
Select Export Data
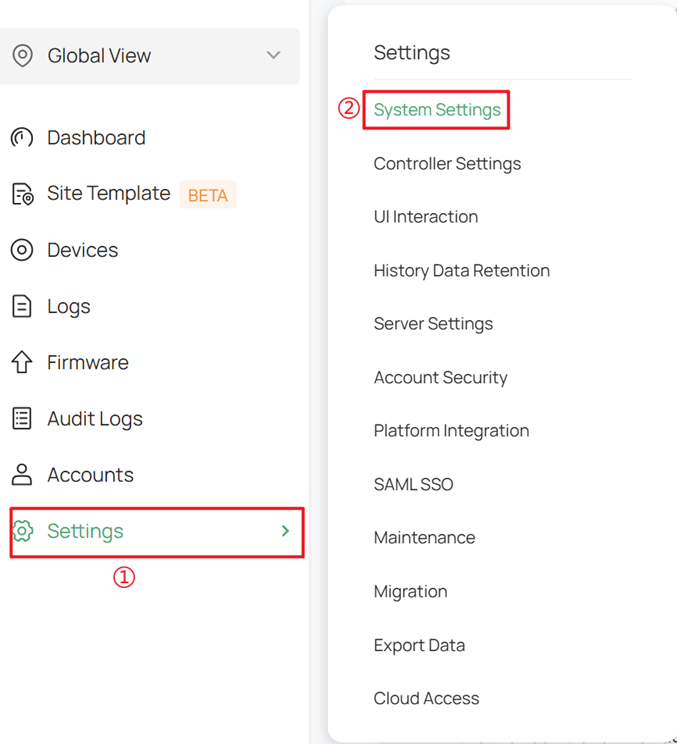tap(419, 645)
